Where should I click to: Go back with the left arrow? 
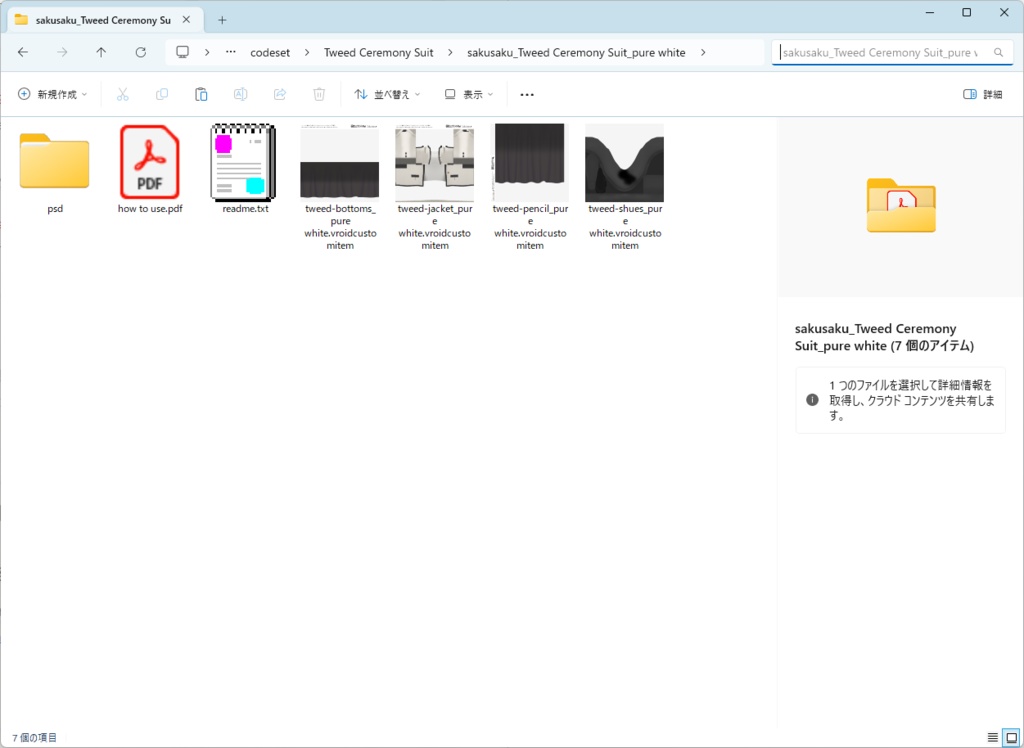pos(23,52)
